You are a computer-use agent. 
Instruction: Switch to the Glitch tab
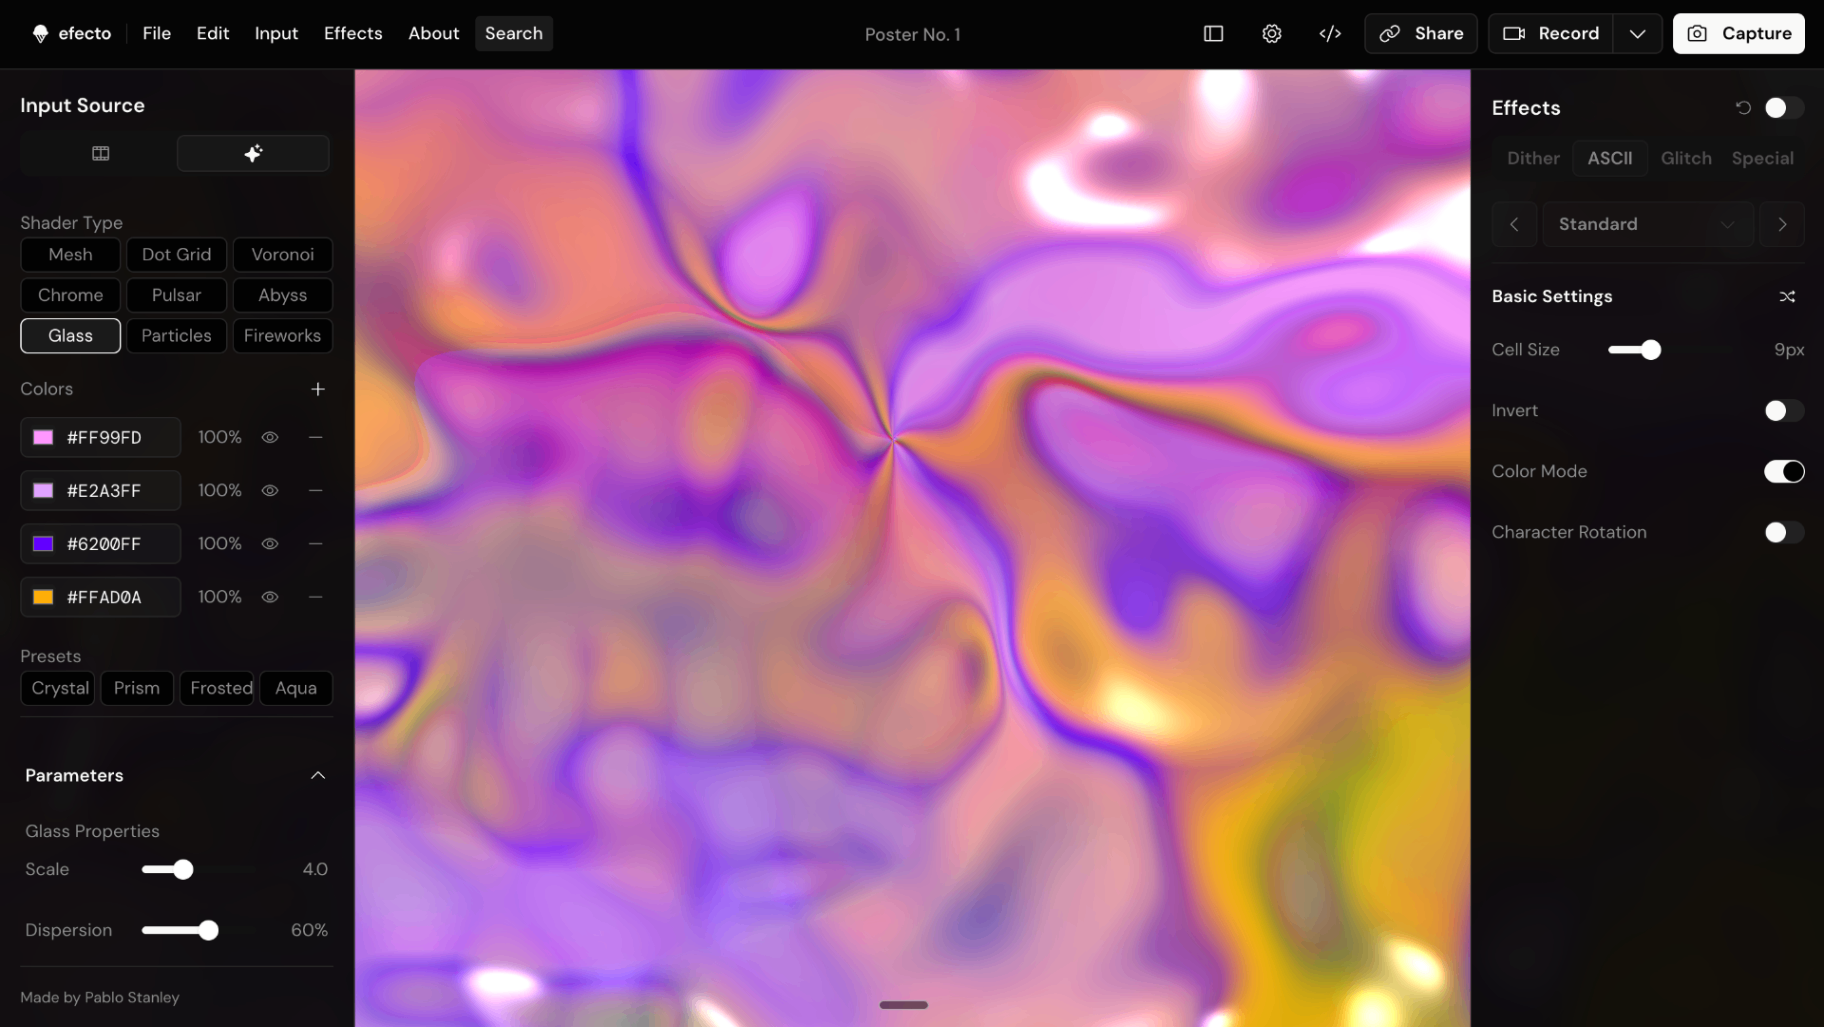coord(1686,158)
